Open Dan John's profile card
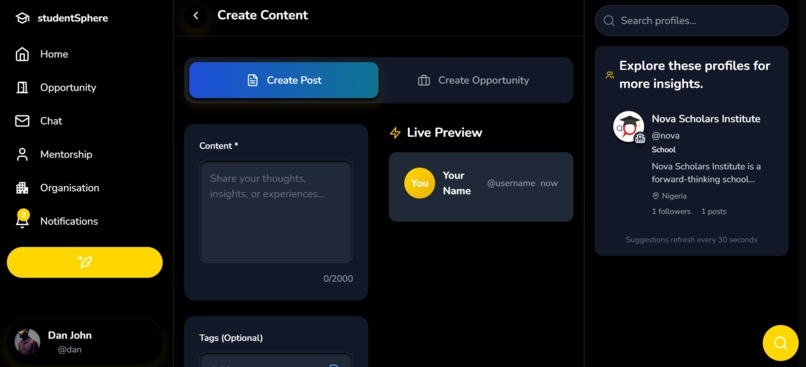The image size is (806, 367). coord(85,342)
